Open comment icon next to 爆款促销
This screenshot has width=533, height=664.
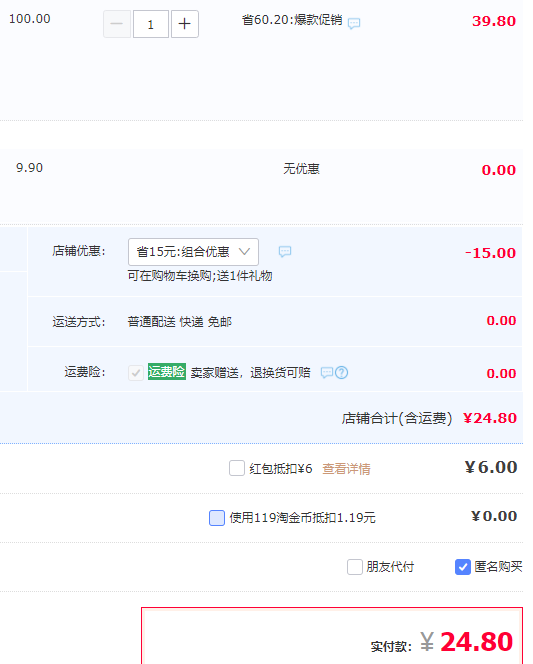354,23
